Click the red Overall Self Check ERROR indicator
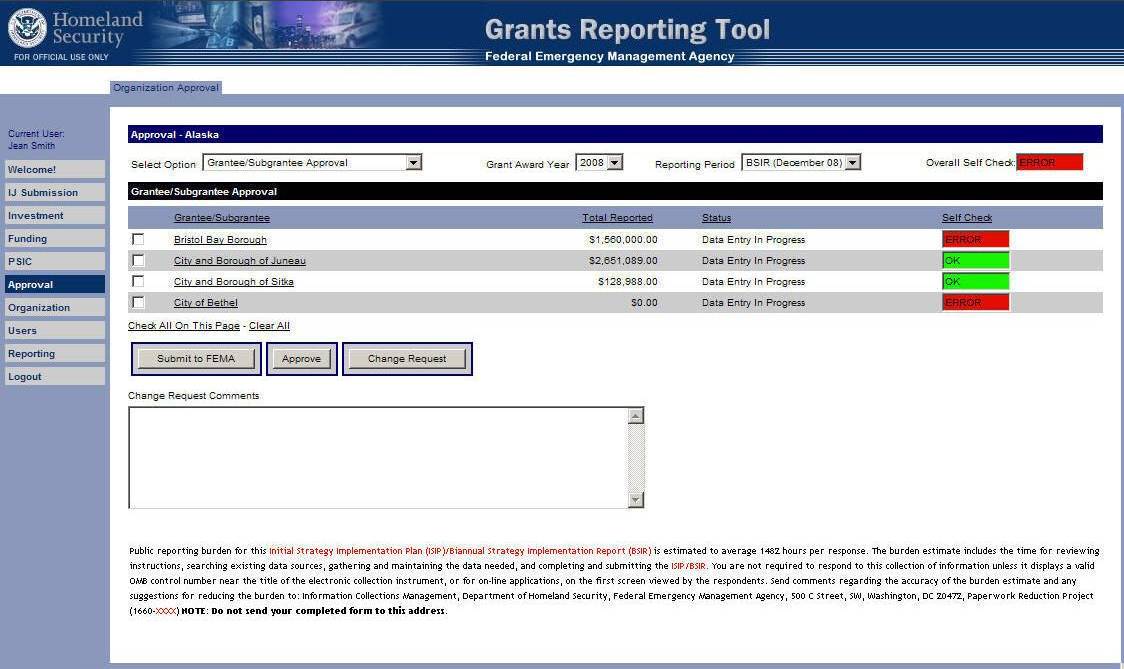Image resolution: width=1124 pixels, height=669 pixels. click(x=1049, y=163)
